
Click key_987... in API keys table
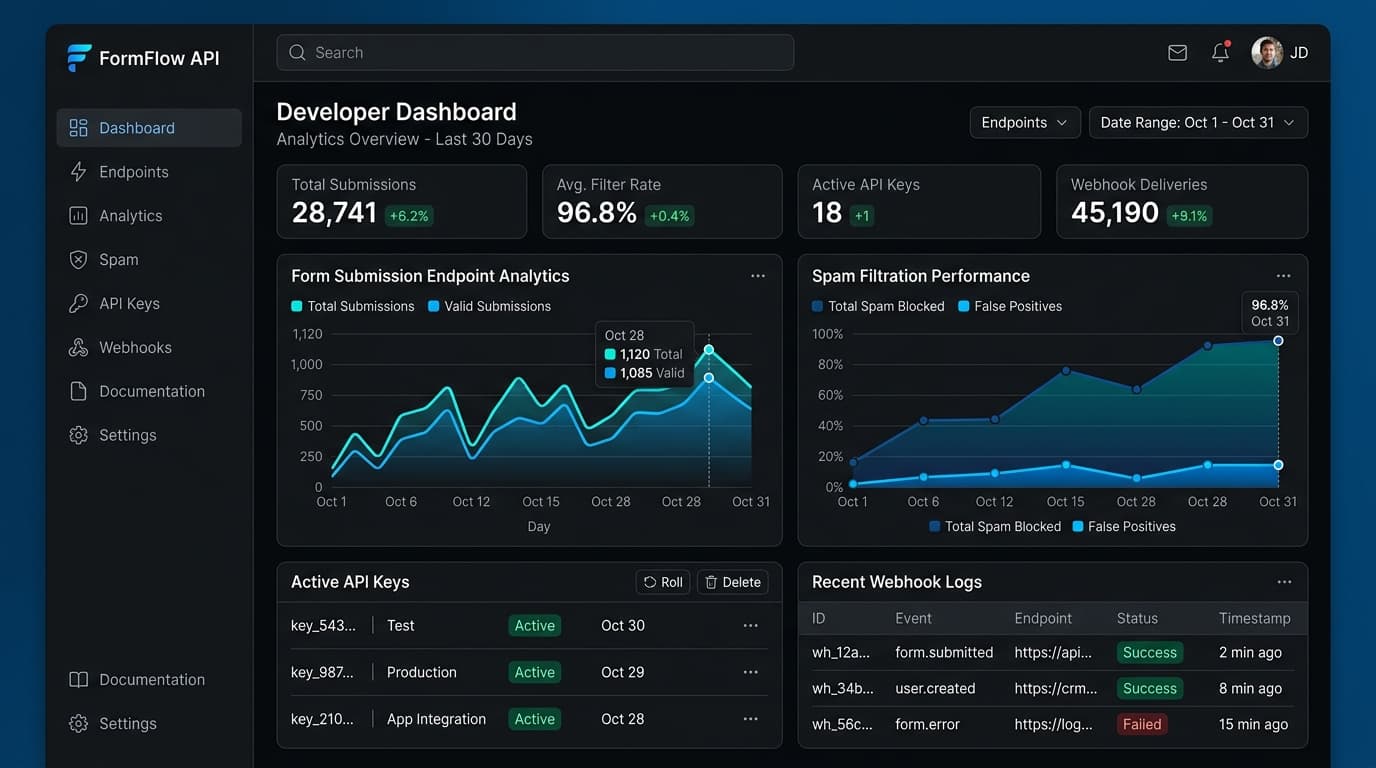point(322,673)
